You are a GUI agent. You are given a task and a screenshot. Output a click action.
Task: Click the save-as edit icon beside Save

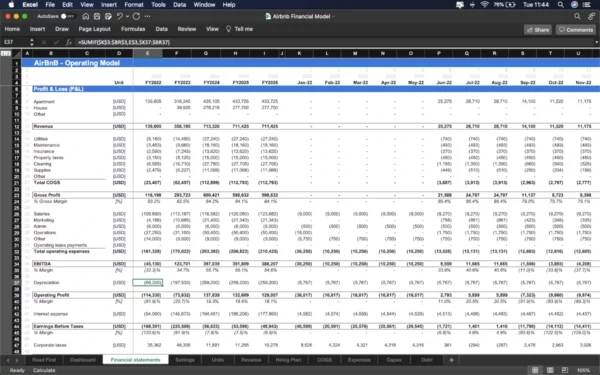[108, 16]
